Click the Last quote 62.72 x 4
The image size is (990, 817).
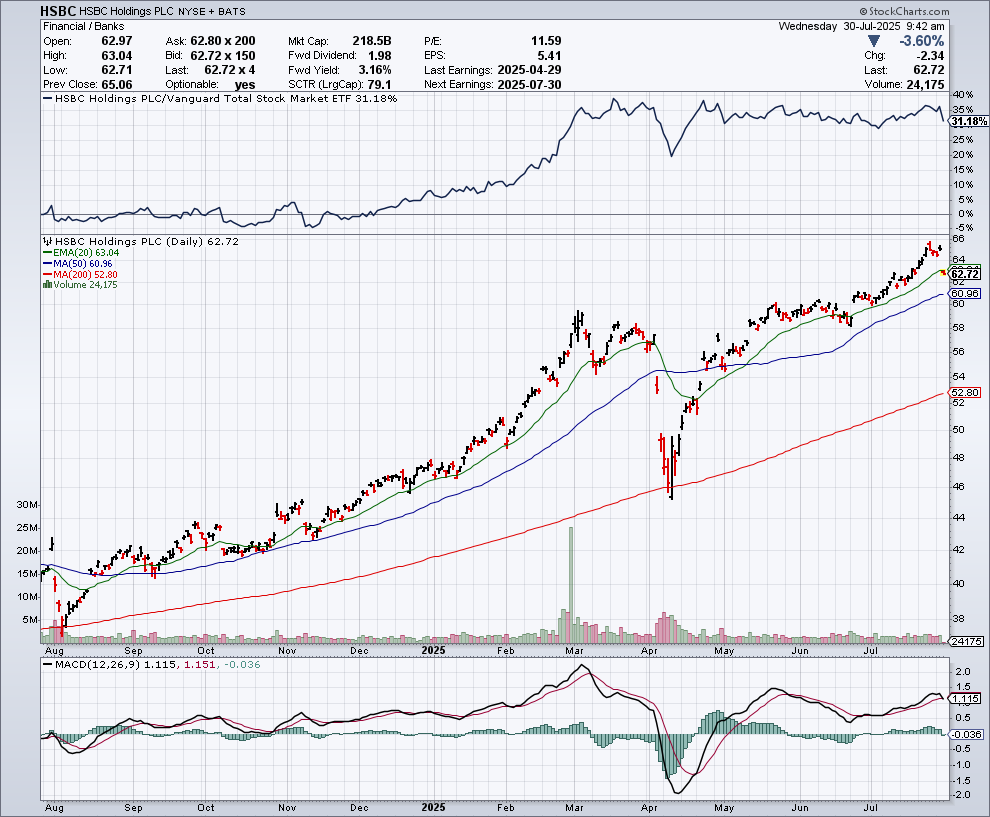point(230,70)
